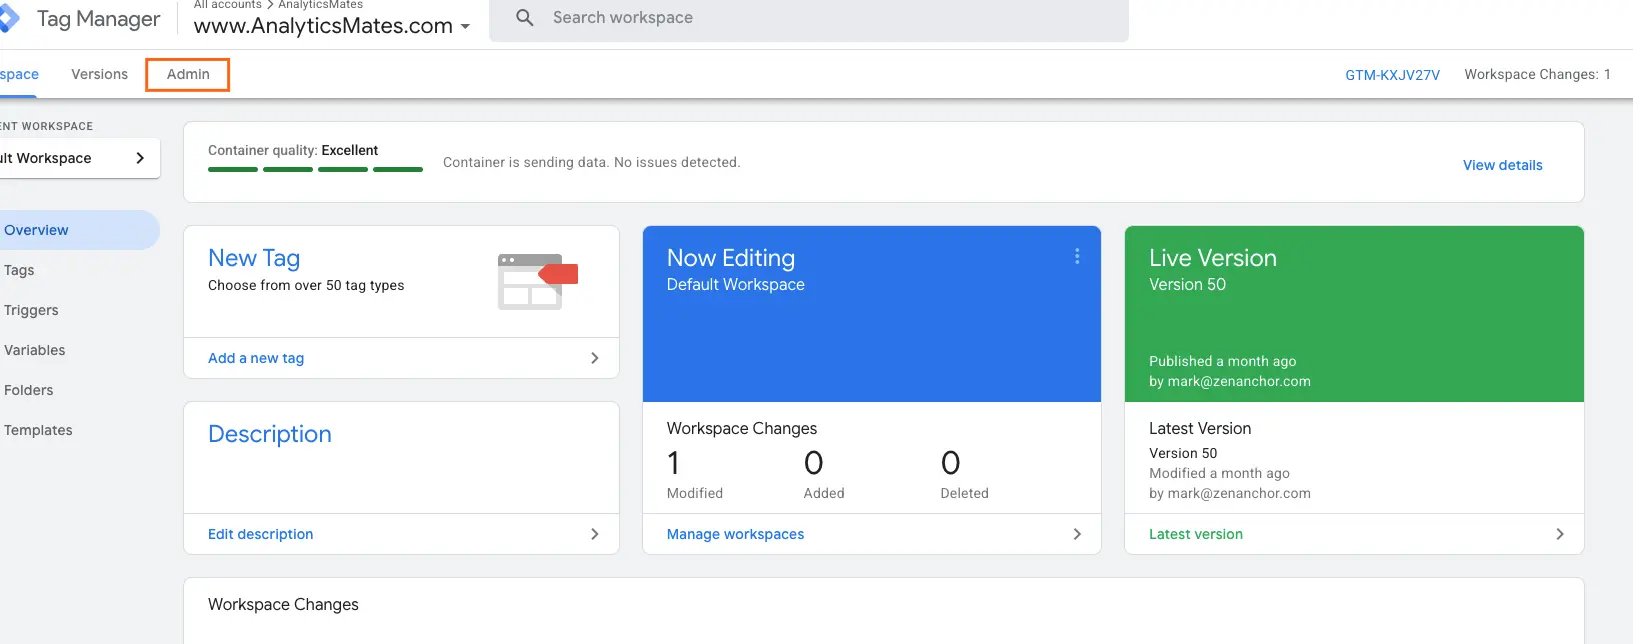1633x644 pixels.
Task: Click the Container is sending data message
Action: pyautogui.click(x=592, y=162)
